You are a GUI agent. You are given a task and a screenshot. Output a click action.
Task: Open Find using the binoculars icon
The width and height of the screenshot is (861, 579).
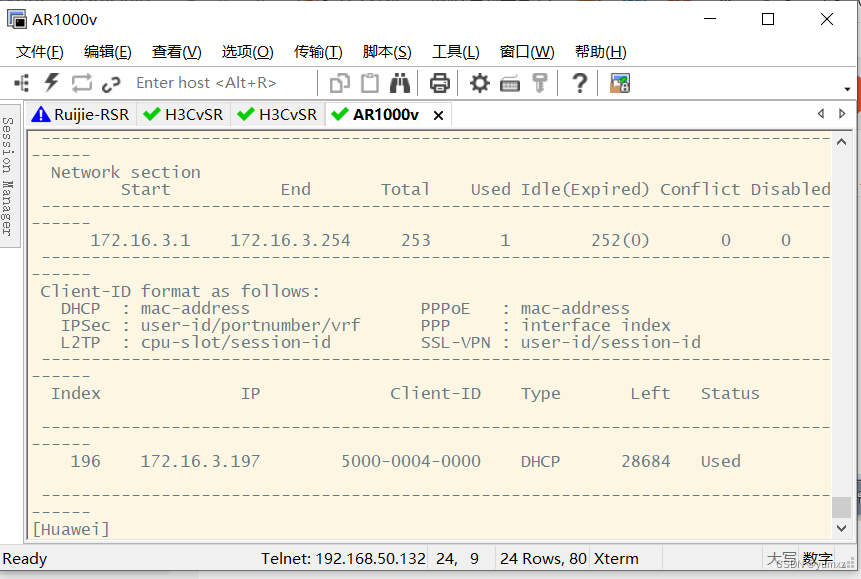click(399, 82)
